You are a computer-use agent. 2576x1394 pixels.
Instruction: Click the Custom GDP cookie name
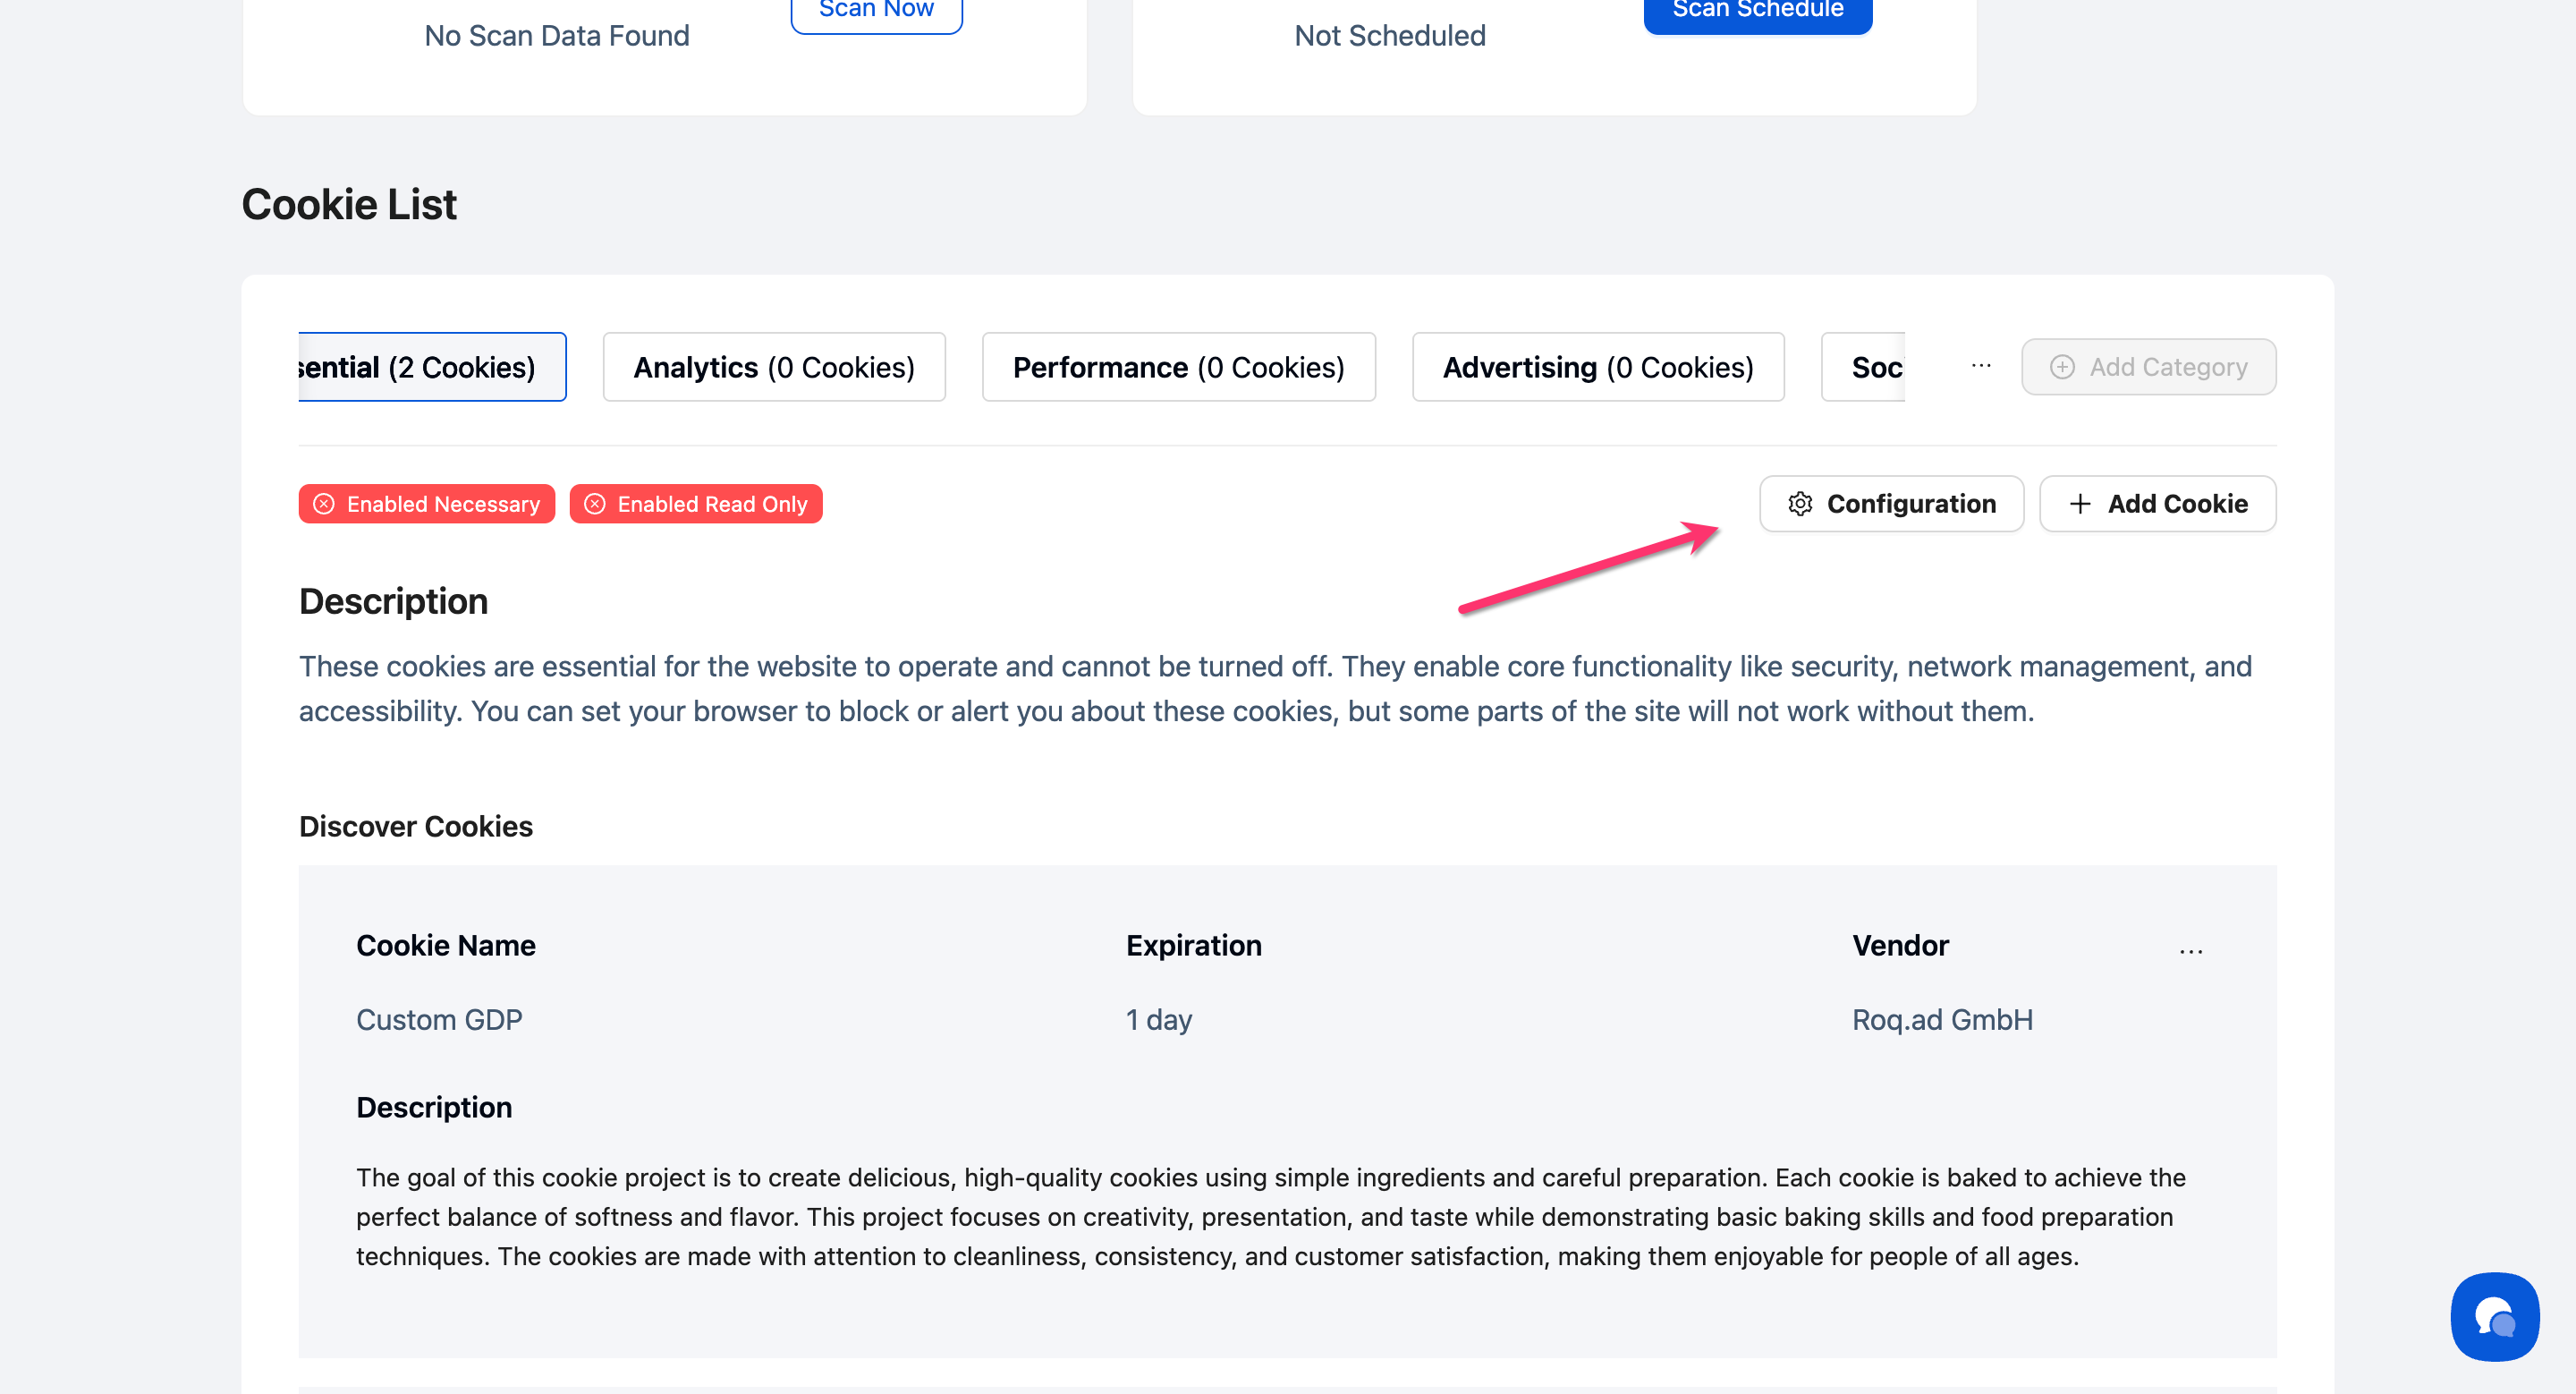pyautogui.click(x=439, y=1019)
